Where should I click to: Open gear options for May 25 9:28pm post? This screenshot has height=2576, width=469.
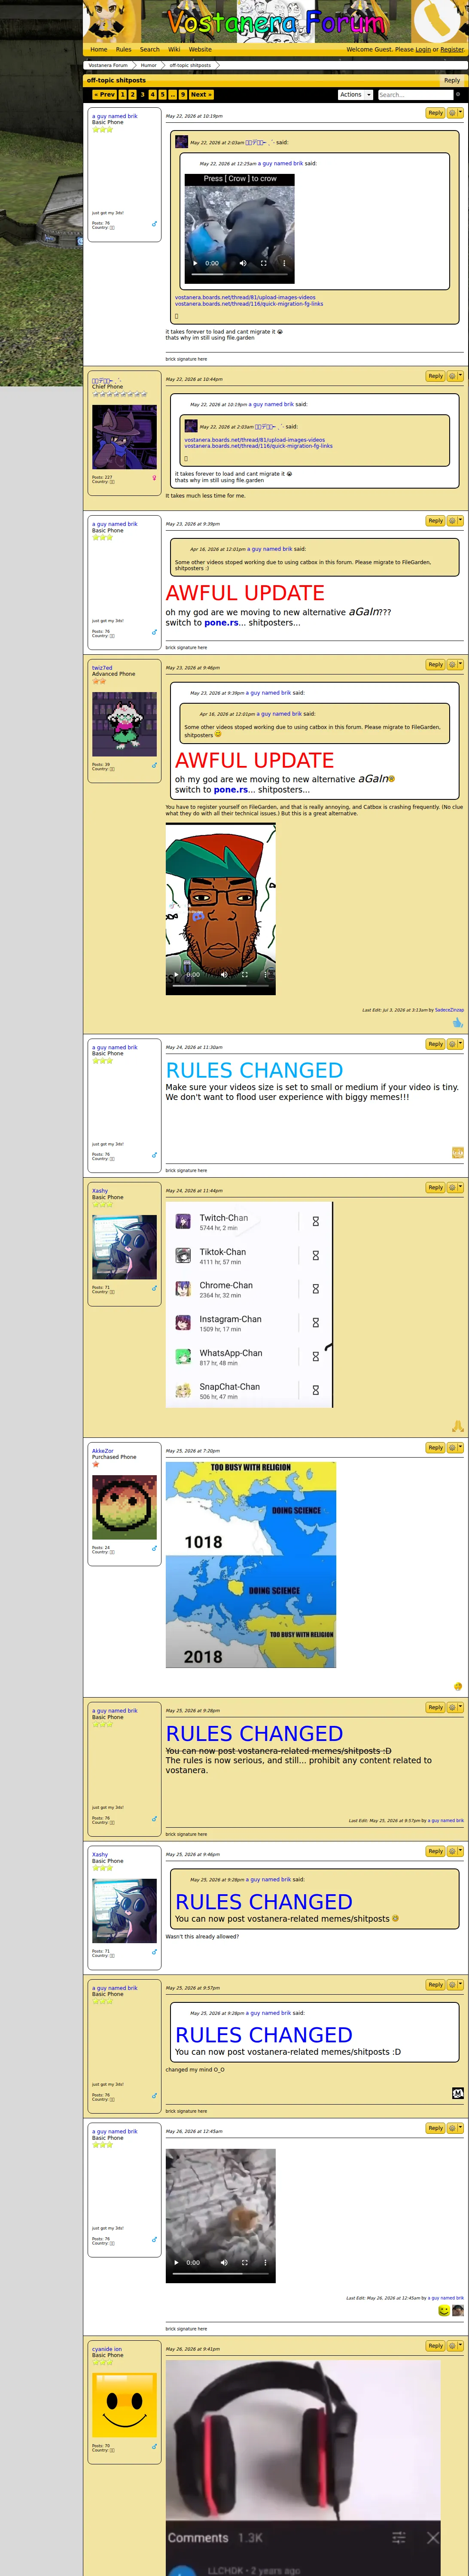(x=455, y=1708)
